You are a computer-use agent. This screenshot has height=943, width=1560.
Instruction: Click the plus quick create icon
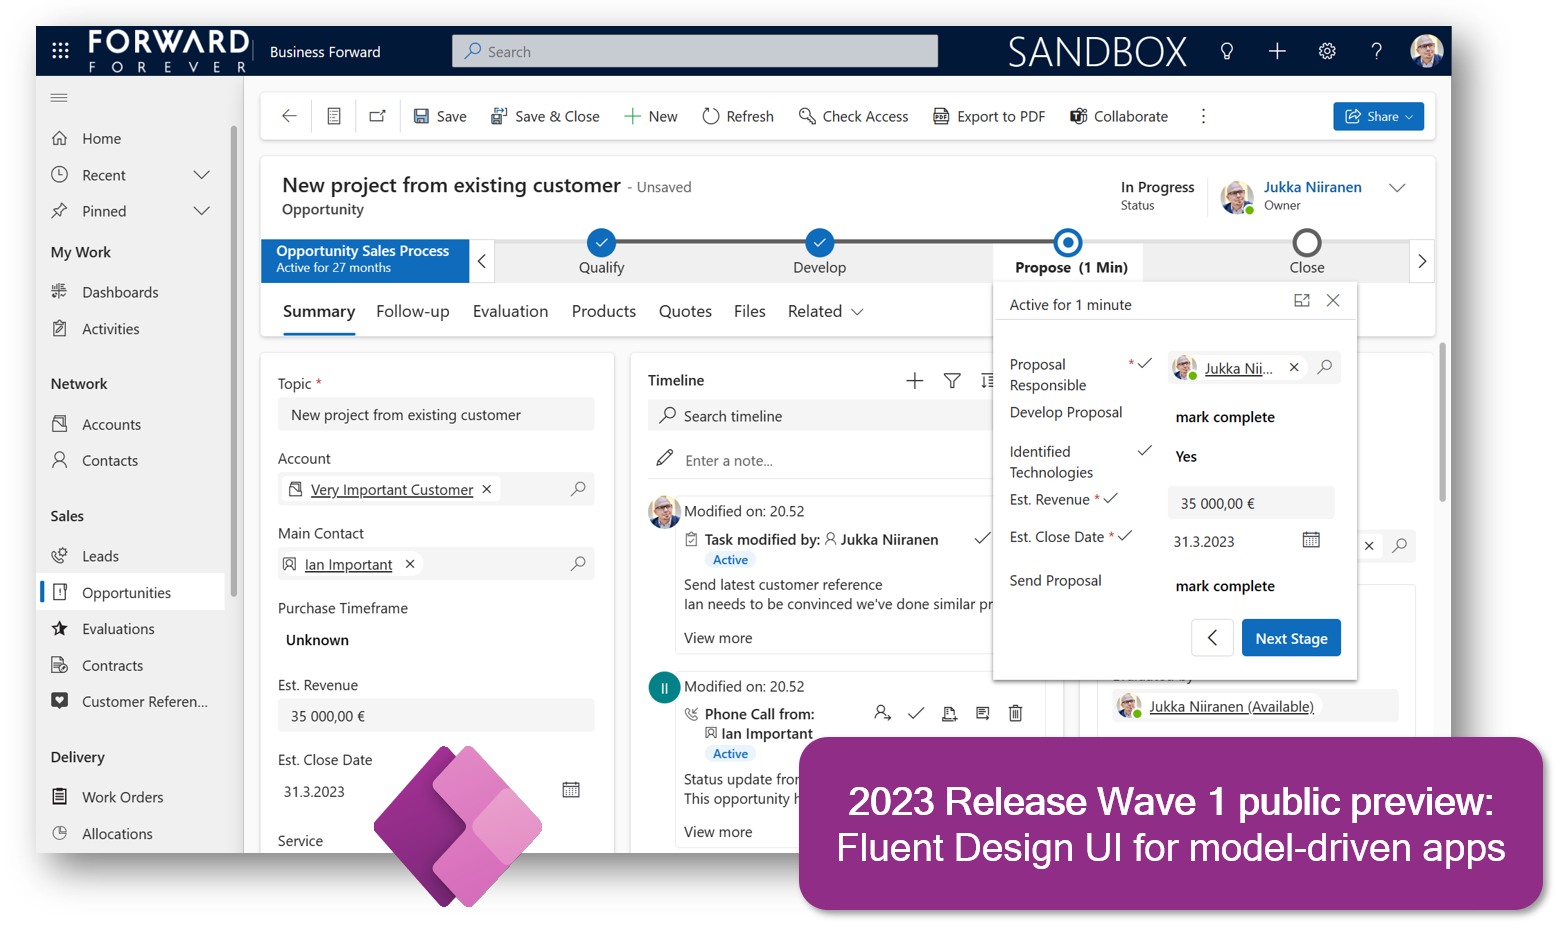pos(1277,51)
